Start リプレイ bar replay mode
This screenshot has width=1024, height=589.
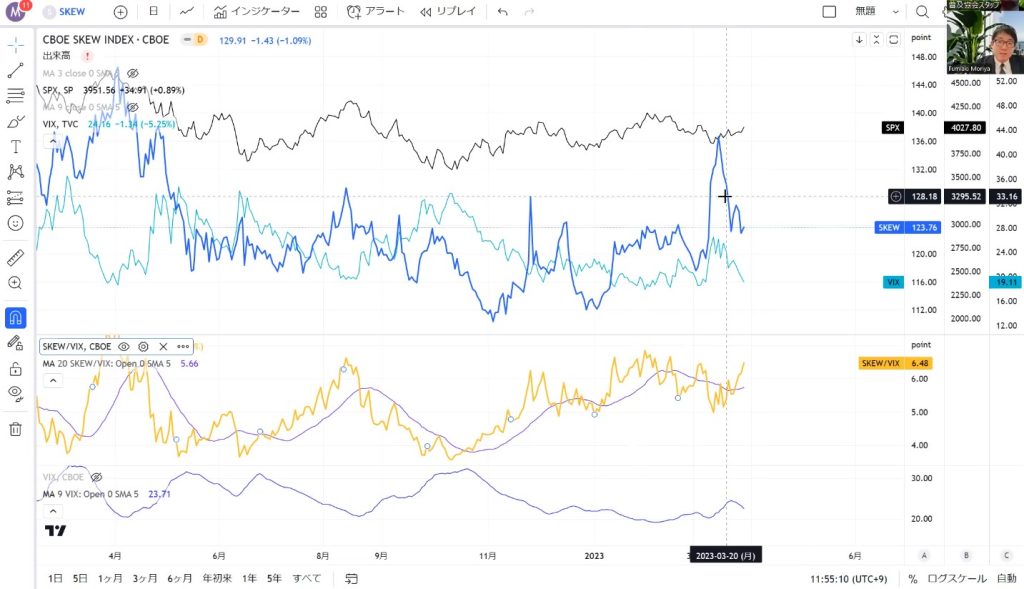point(448,12)
